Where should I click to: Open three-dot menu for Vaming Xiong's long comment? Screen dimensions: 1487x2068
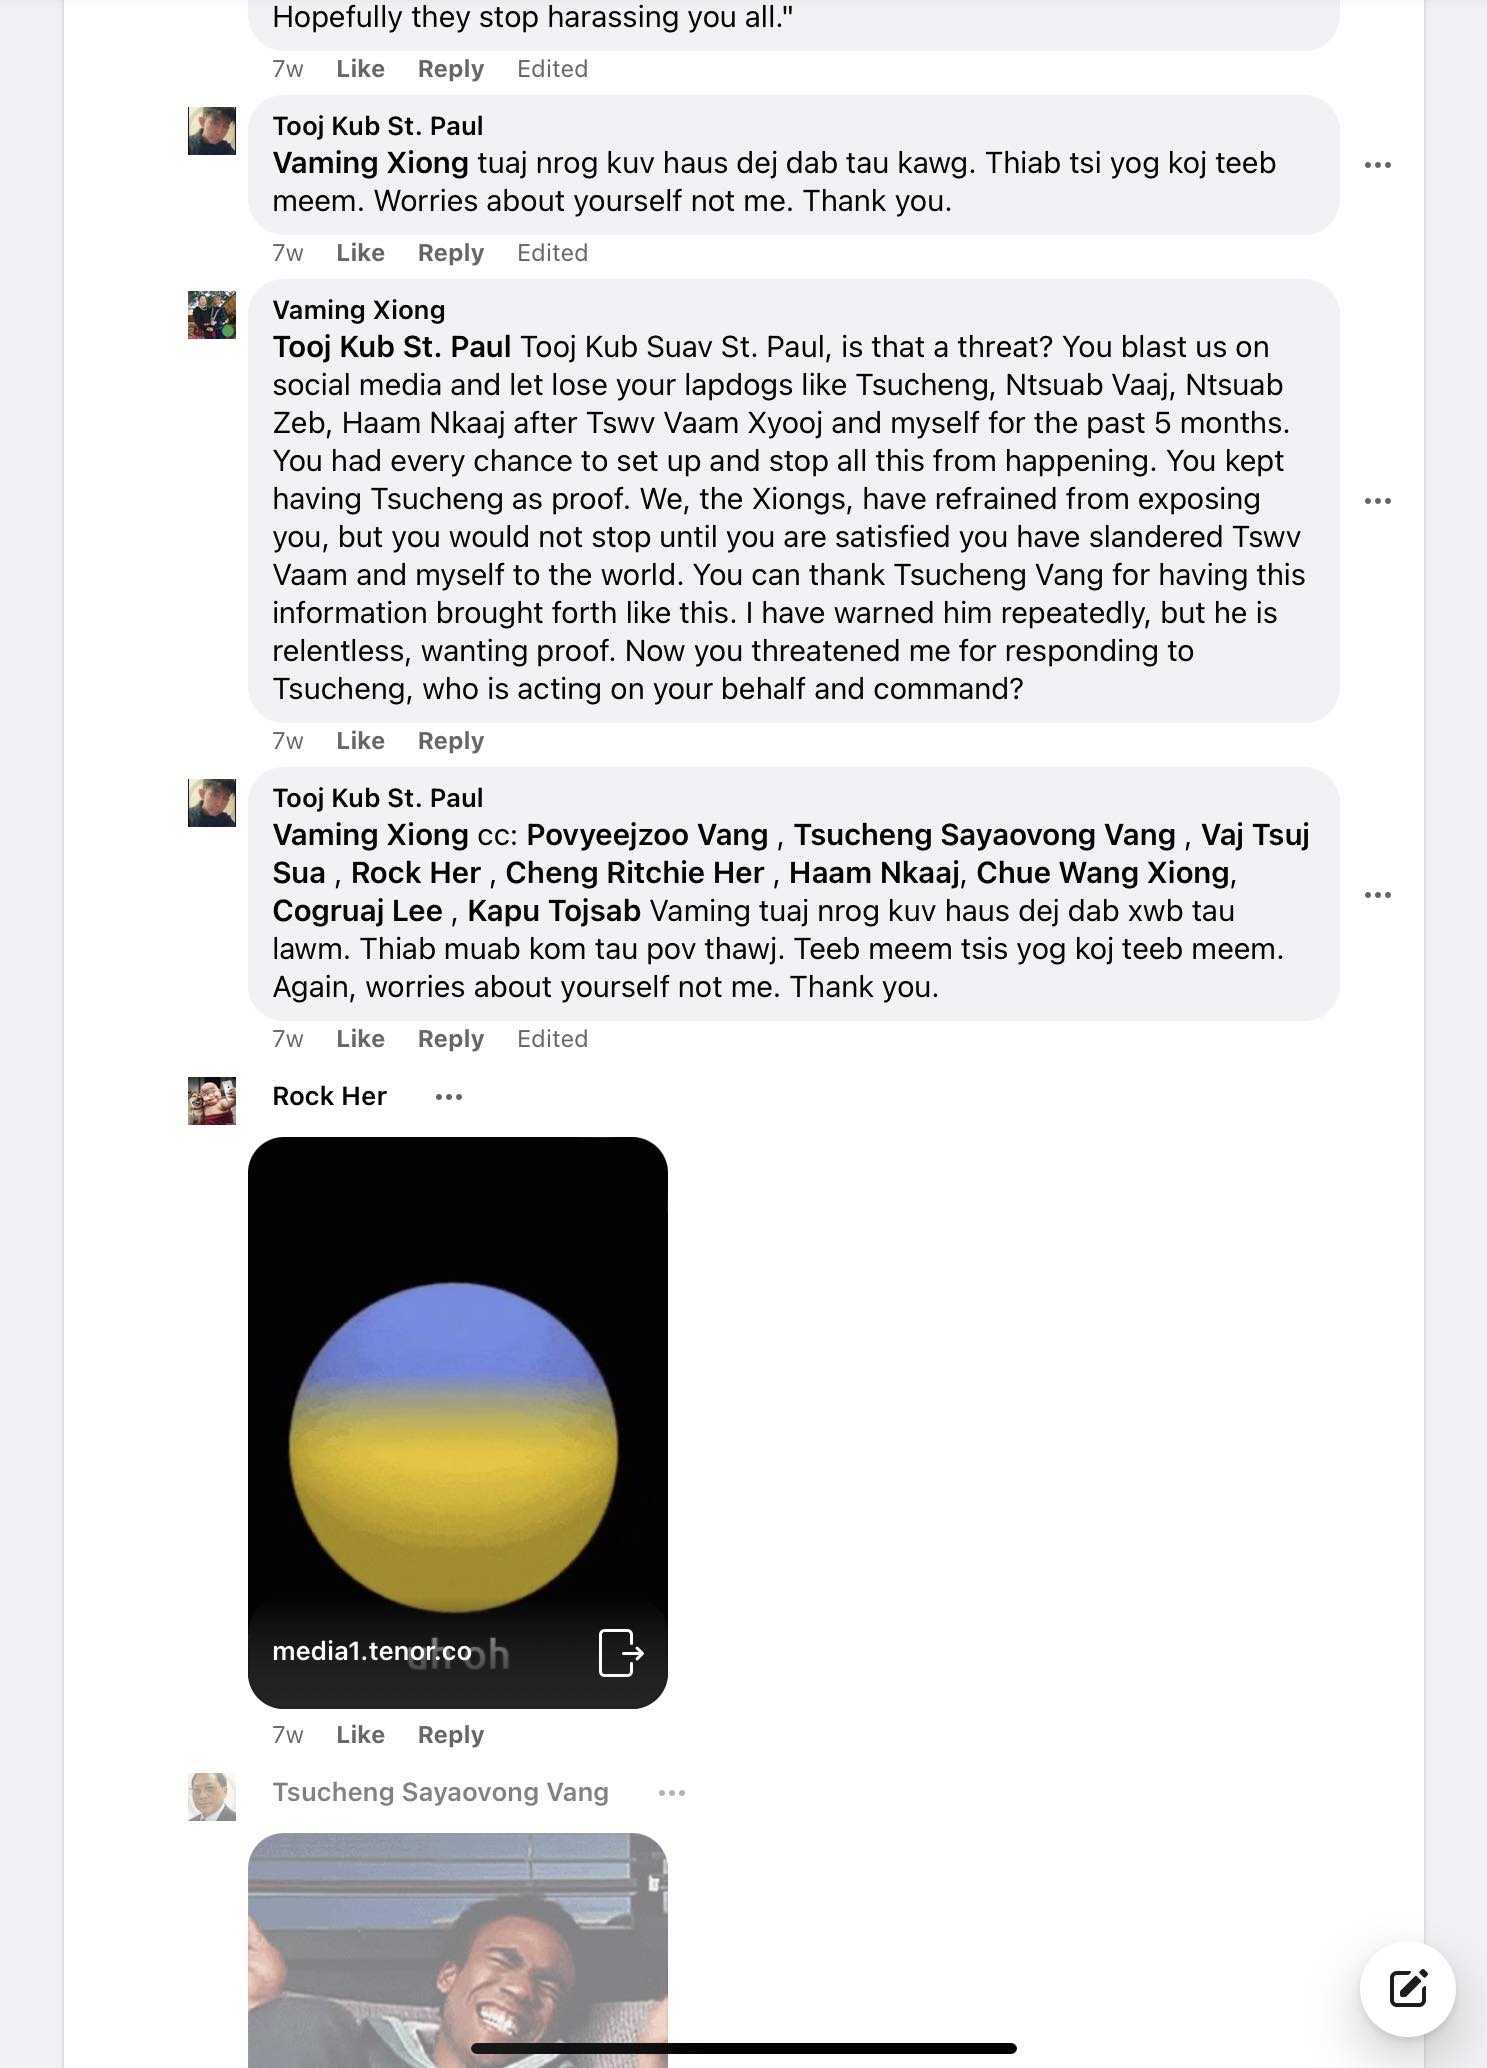pos(1378,501)
